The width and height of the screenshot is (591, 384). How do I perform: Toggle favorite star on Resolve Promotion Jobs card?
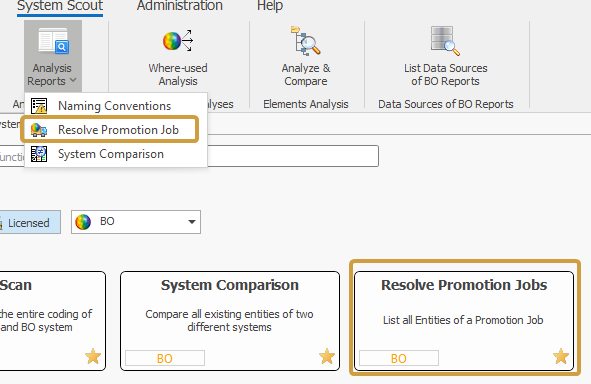561,356
